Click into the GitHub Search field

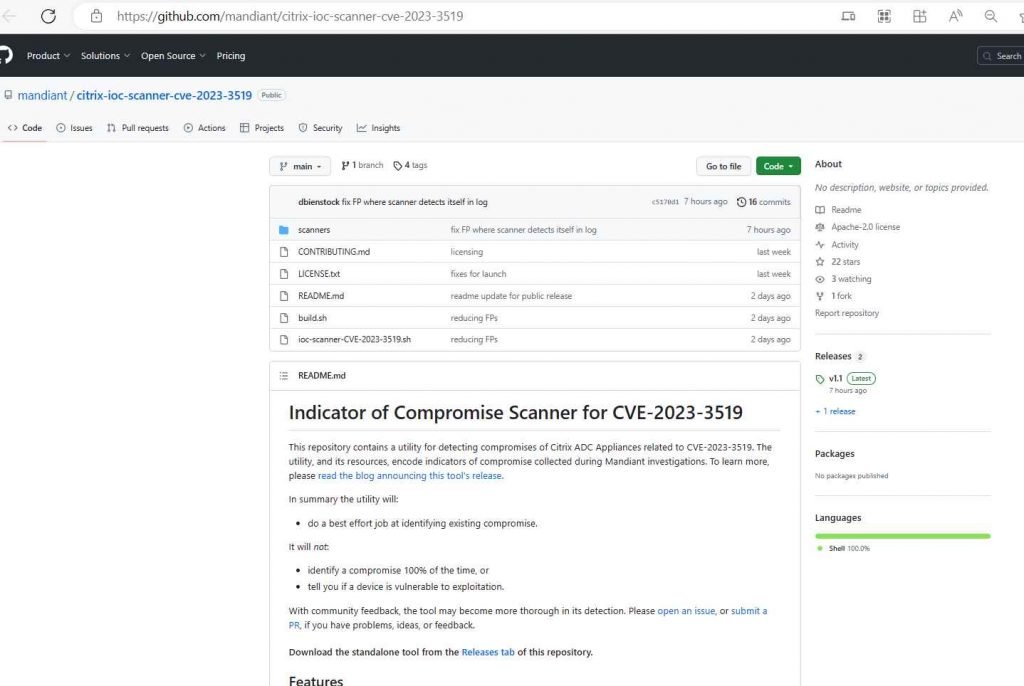tap(1000, 56)
